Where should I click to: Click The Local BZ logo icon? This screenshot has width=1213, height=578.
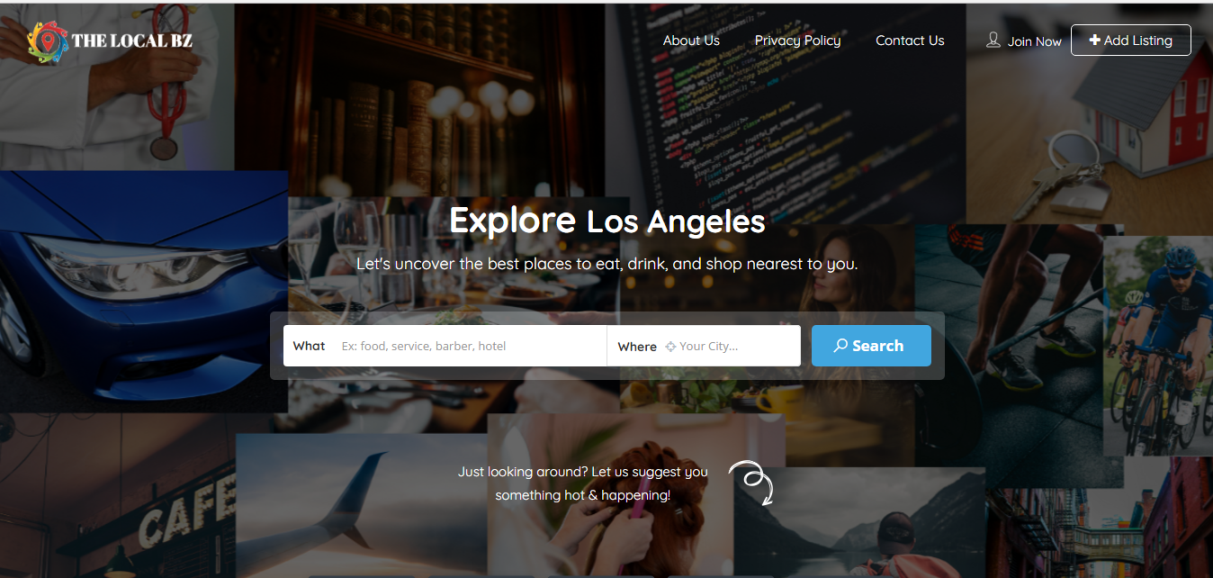(47, 42)
